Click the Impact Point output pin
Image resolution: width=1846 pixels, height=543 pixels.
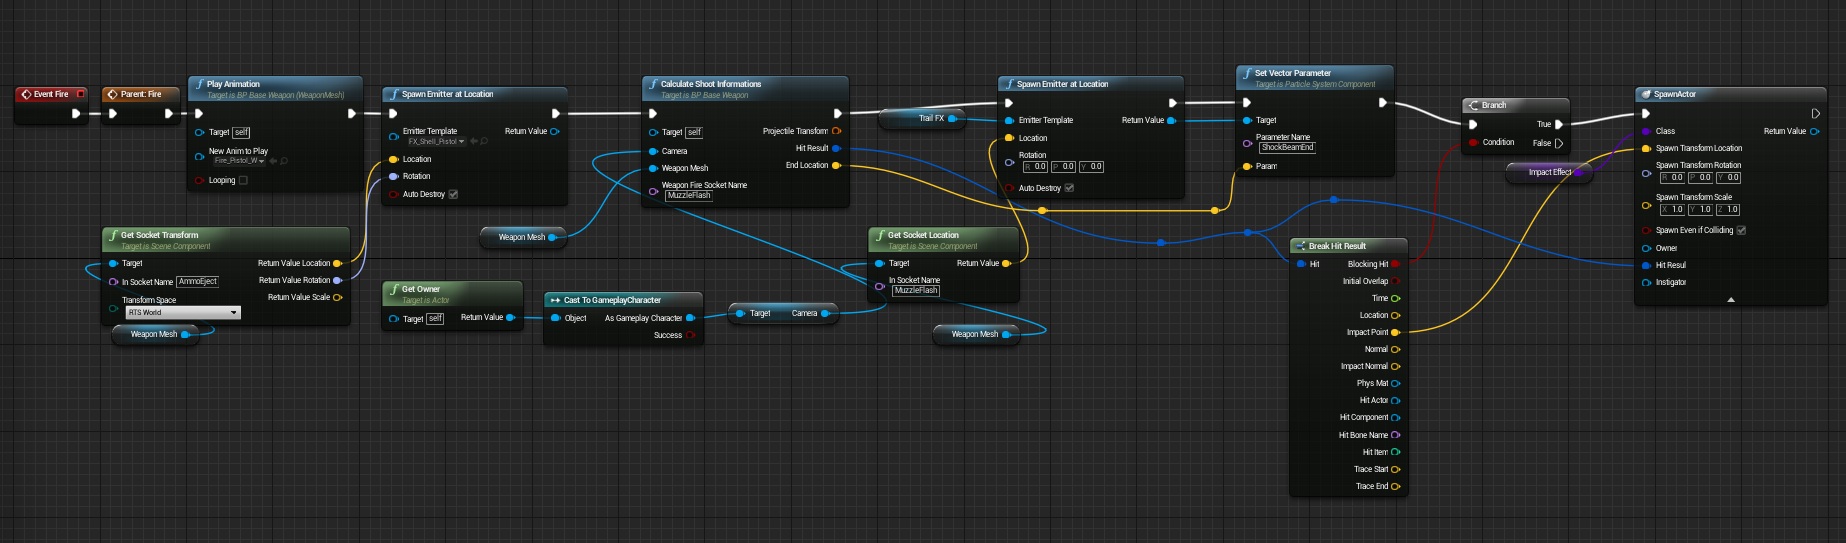click(x=1395, y=332)
